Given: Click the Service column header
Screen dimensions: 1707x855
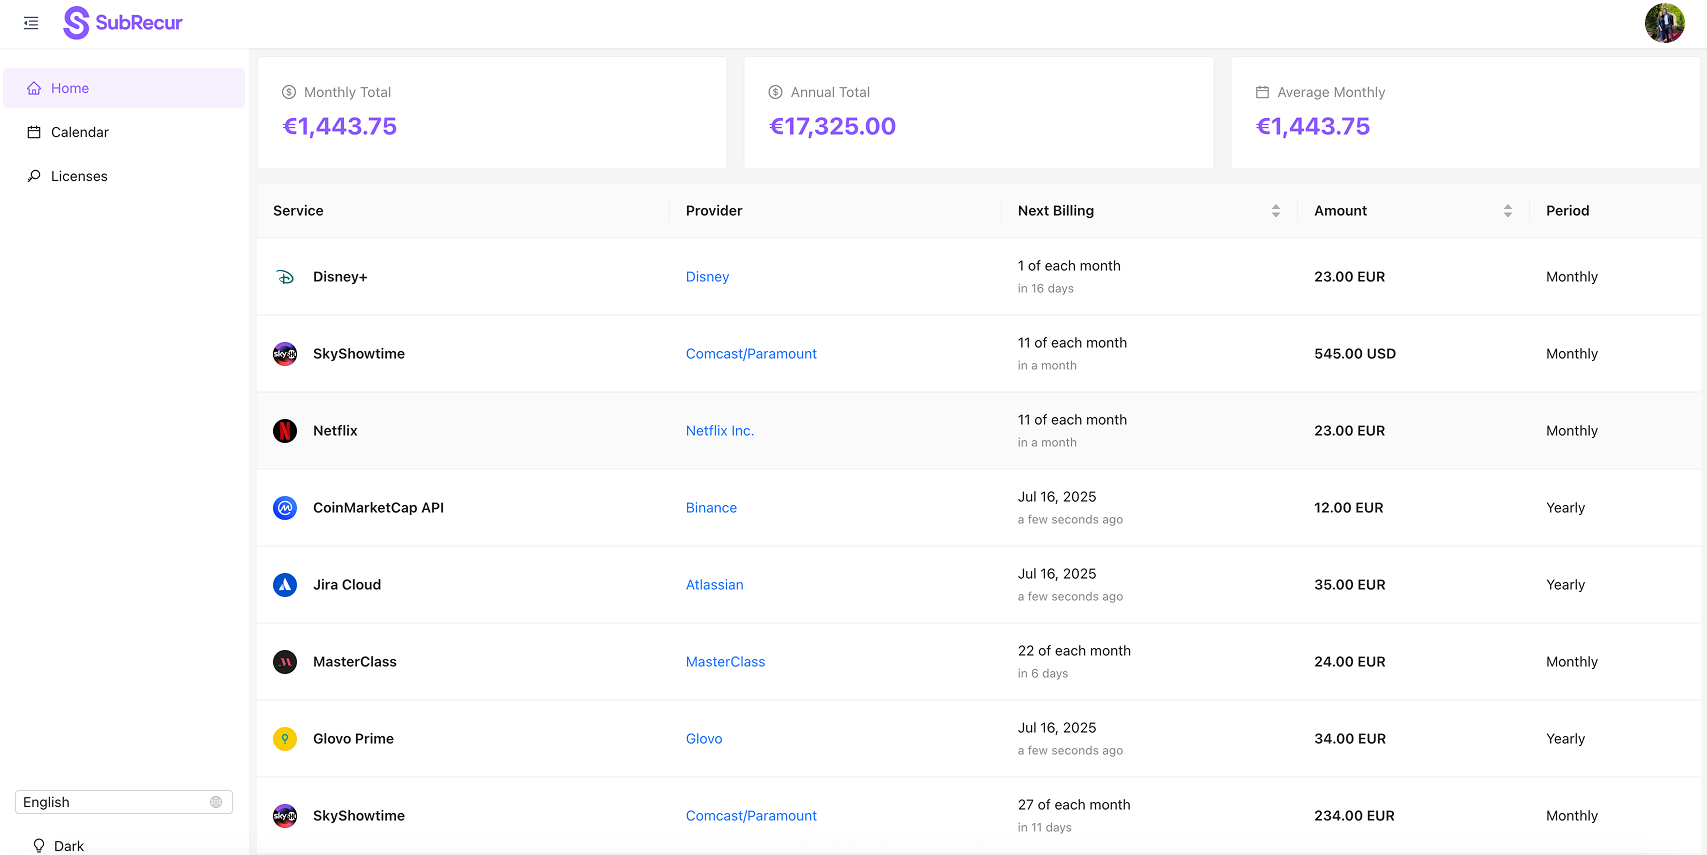Looking at the screenshot, I should 298,211.
